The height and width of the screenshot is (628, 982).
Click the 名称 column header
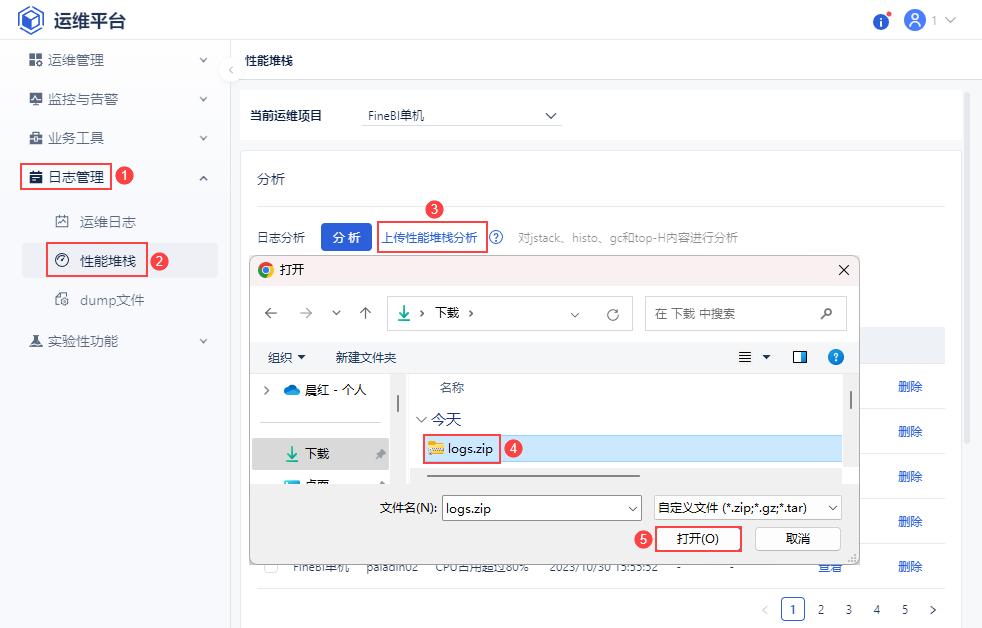(452, 388)
